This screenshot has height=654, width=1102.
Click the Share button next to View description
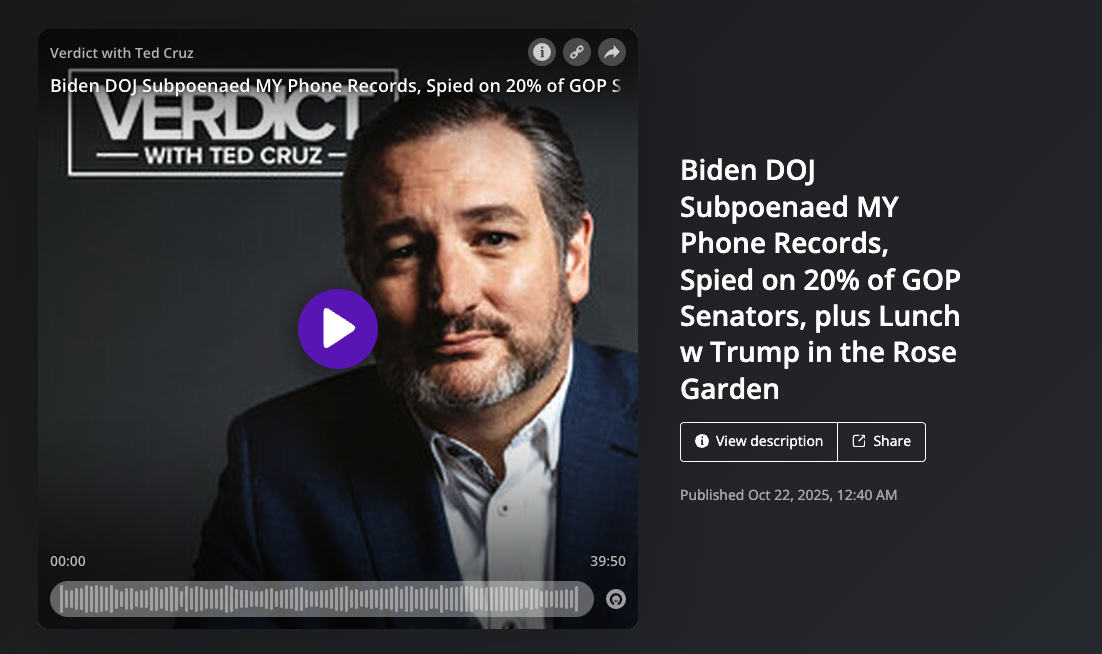click(881, 442)
